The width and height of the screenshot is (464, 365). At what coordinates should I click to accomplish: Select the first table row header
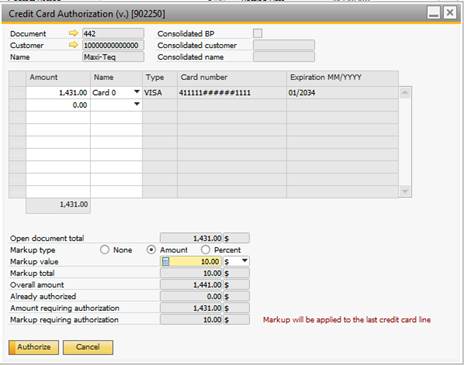17,92
